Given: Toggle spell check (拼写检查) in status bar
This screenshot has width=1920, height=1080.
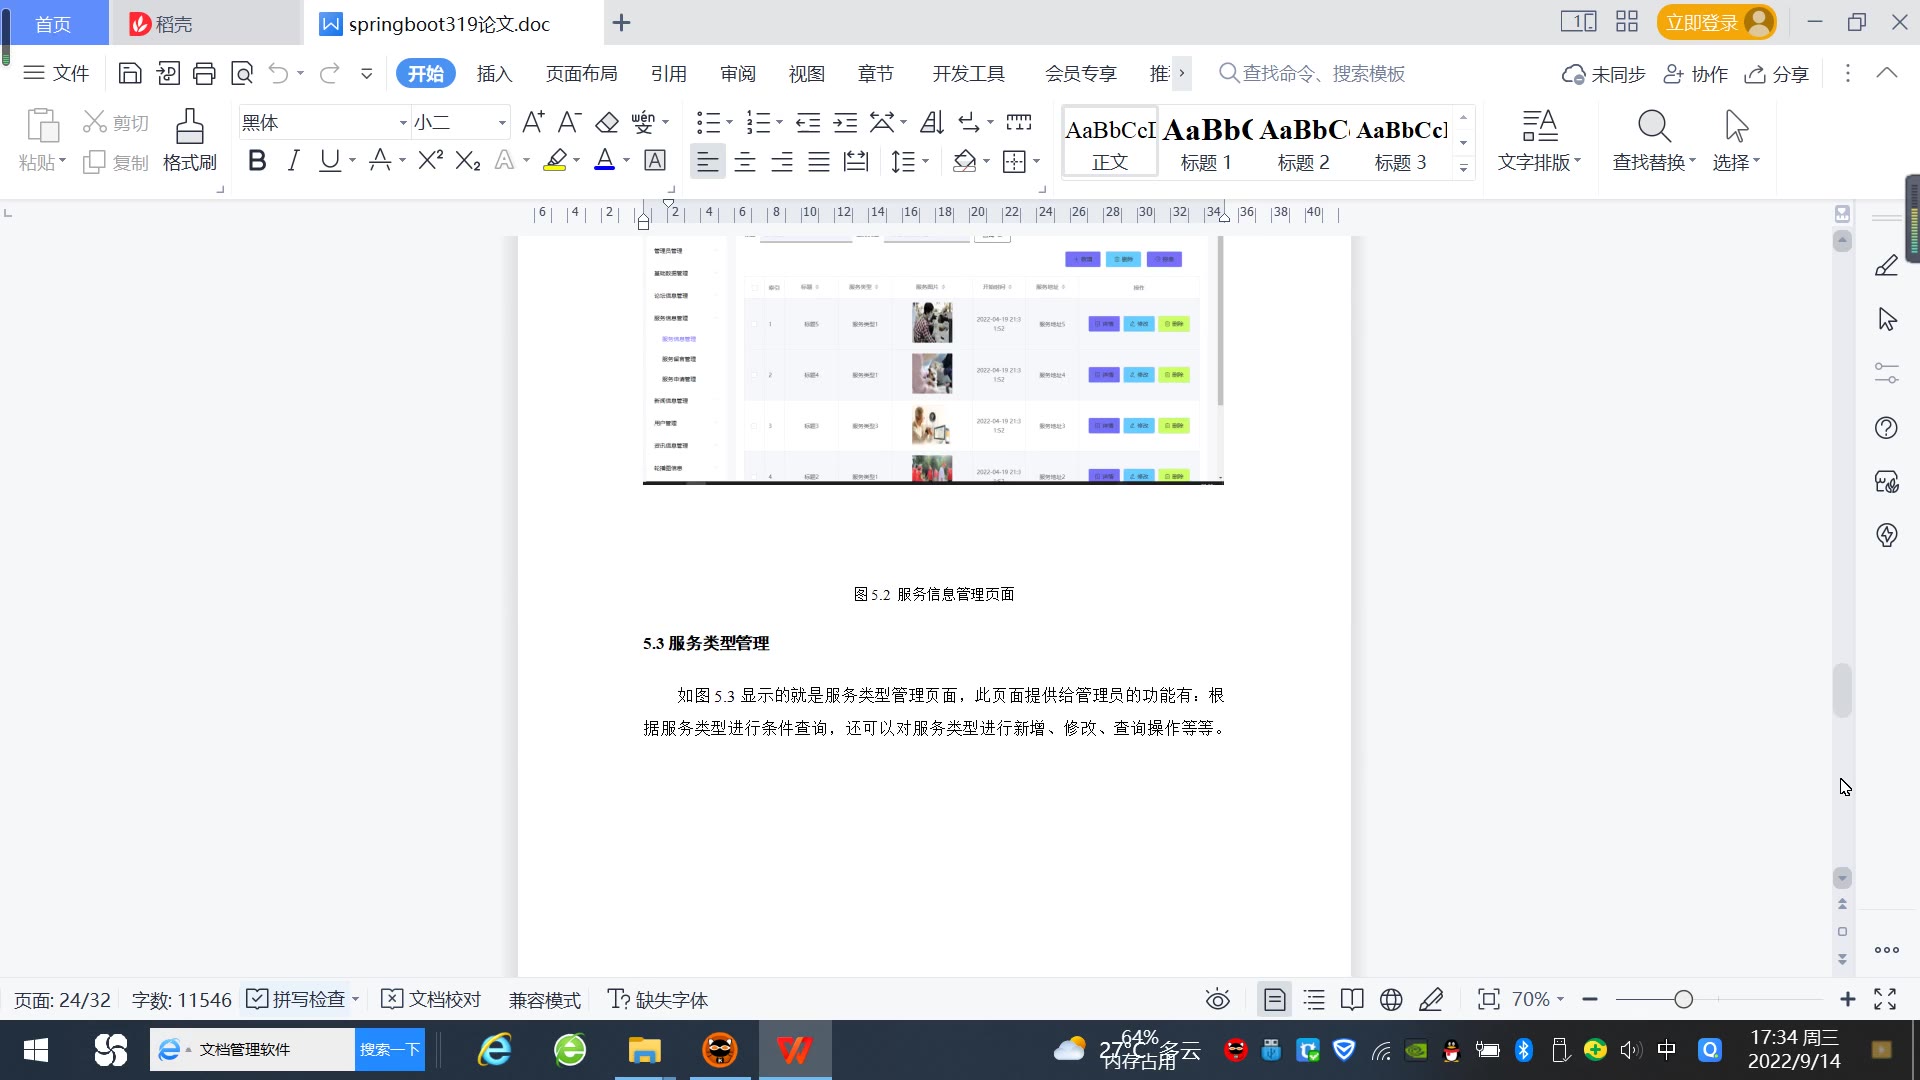Looking at the screenshot, I should [298, 1000].
